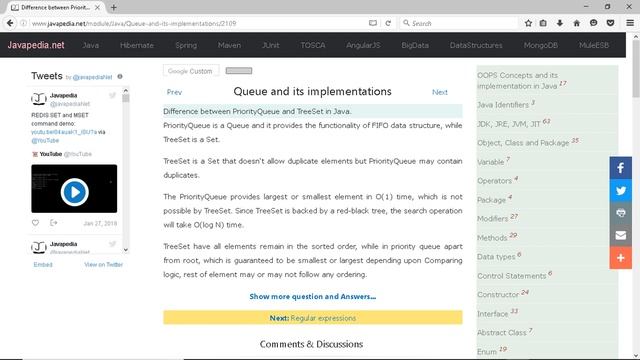
Task: Open the Java menu item
Action: click(x=91, y=45)
